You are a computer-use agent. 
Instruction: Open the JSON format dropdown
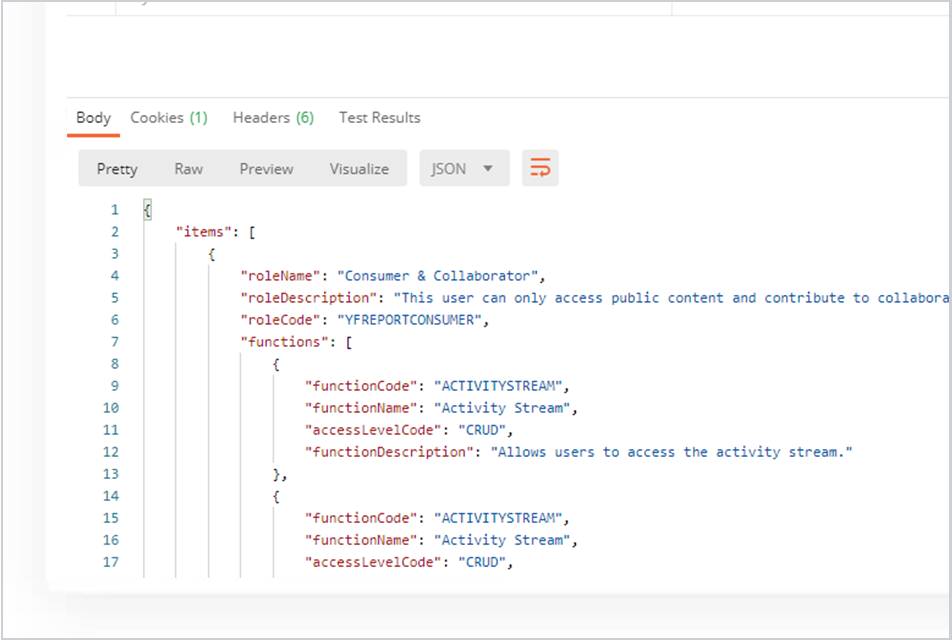tap(464, 169)
